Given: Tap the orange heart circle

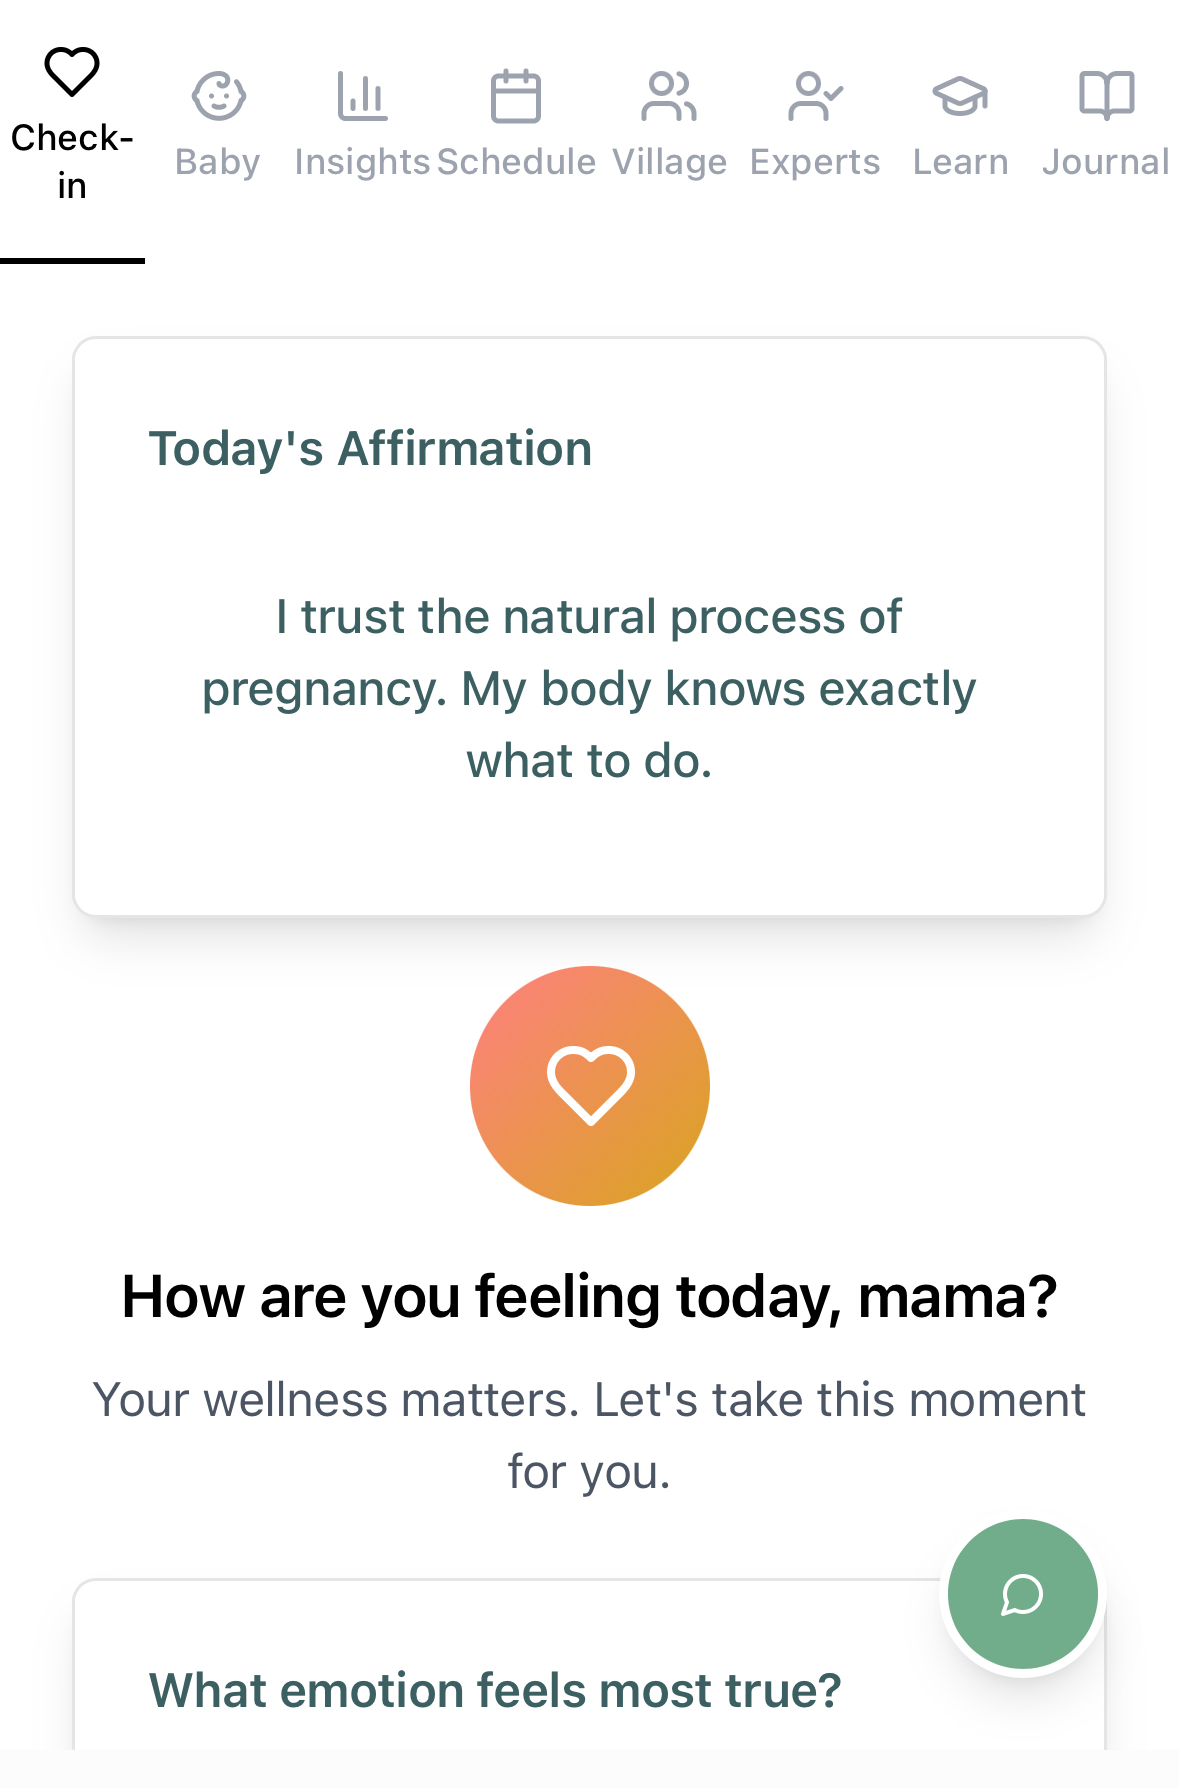Looking at the screenshot, I should click(590, 1086).
